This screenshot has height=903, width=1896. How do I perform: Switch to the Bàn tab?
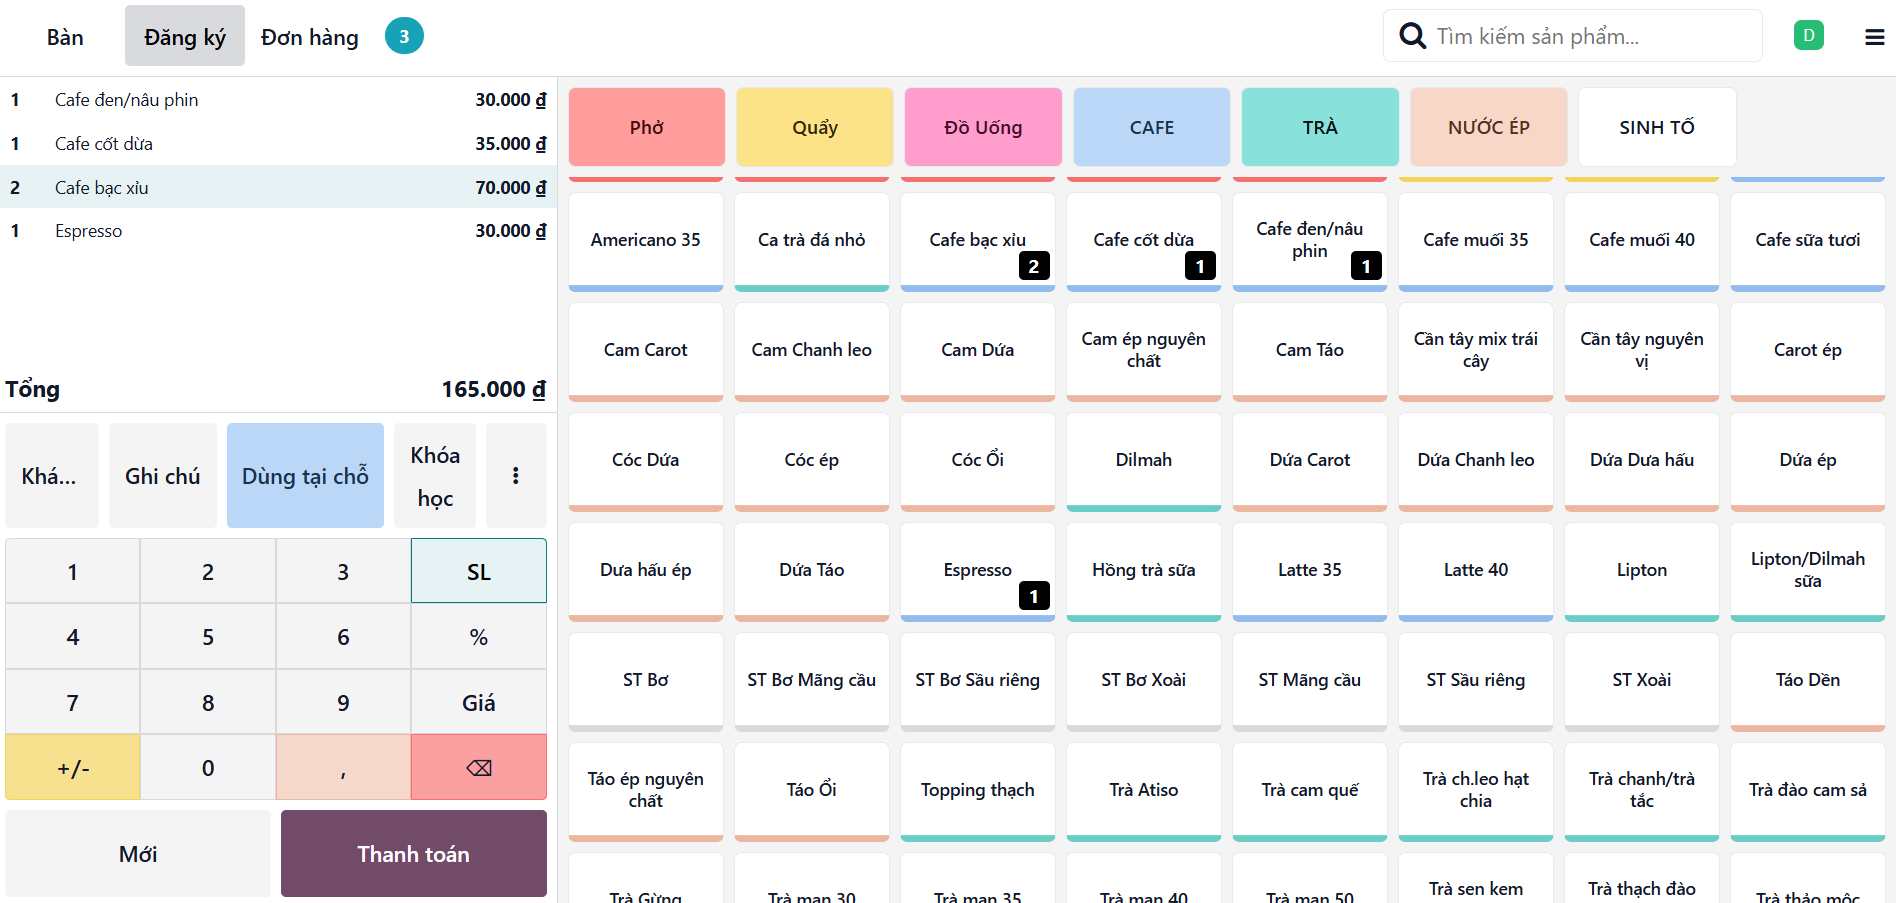point(65,37)
